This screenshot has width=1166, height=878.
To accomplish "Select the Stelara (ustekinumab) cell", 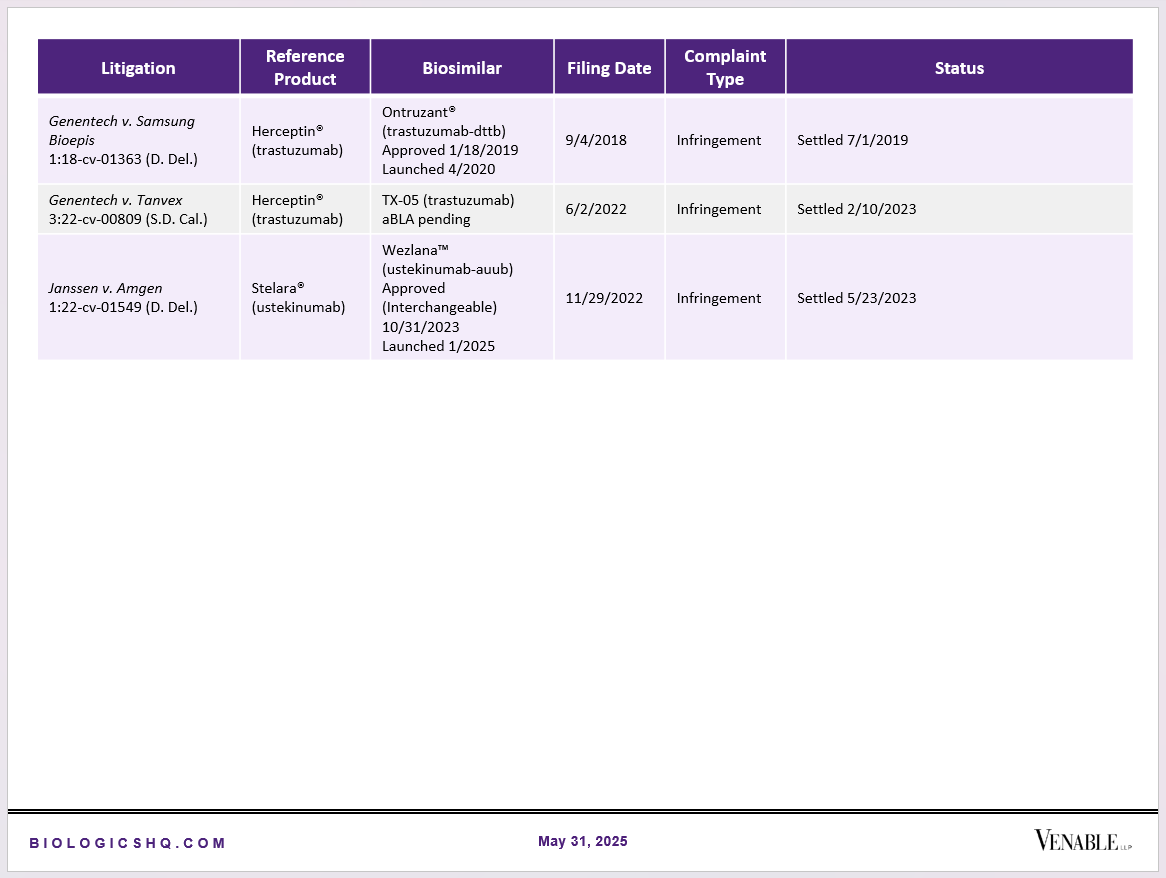I will 305,297.
